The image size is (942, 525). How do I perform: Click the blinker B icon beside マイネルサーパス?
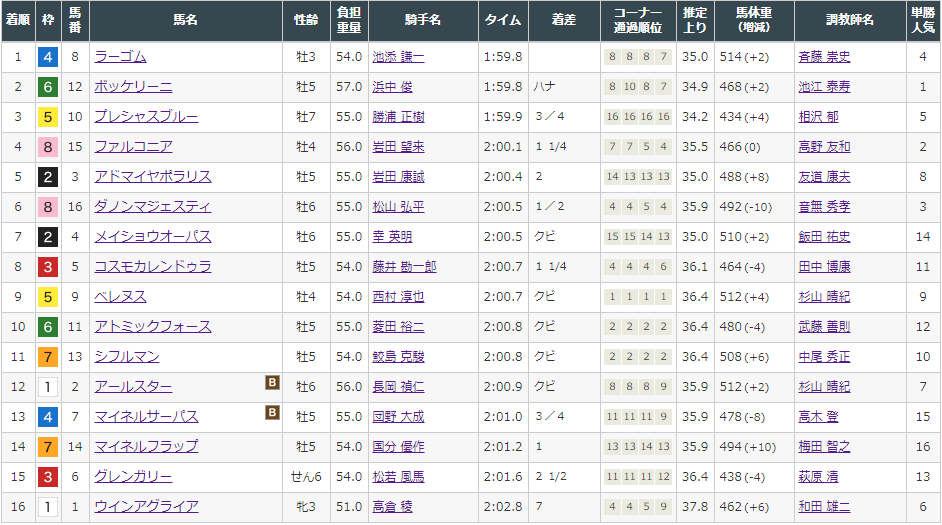coord(272,413)
